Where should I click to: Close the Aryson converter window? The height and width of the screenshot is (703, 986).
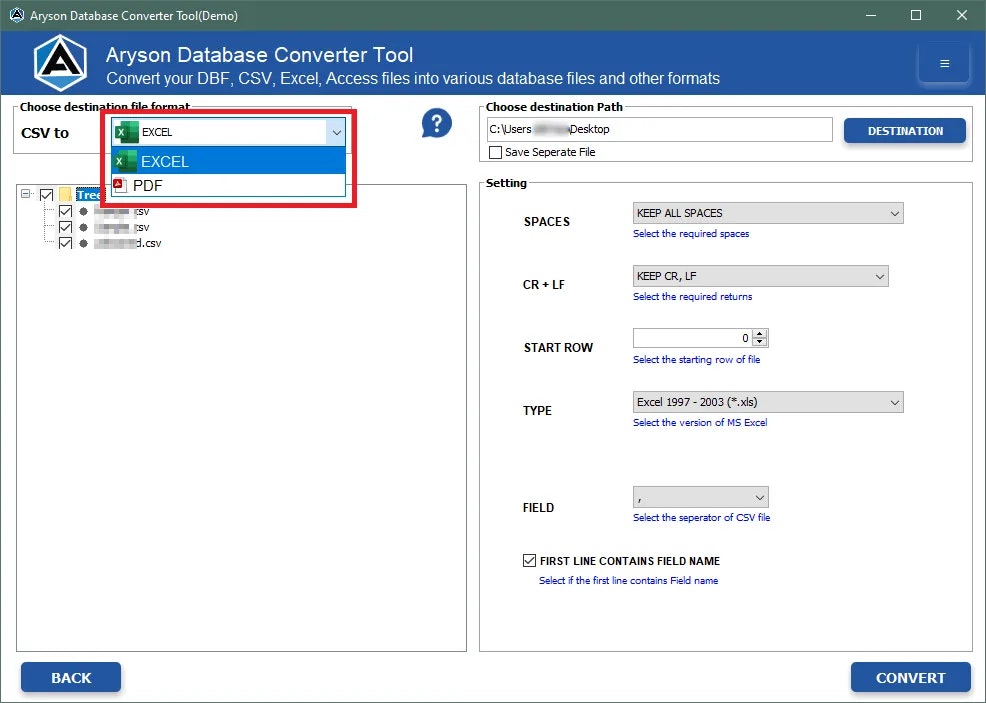pos(961,15)
